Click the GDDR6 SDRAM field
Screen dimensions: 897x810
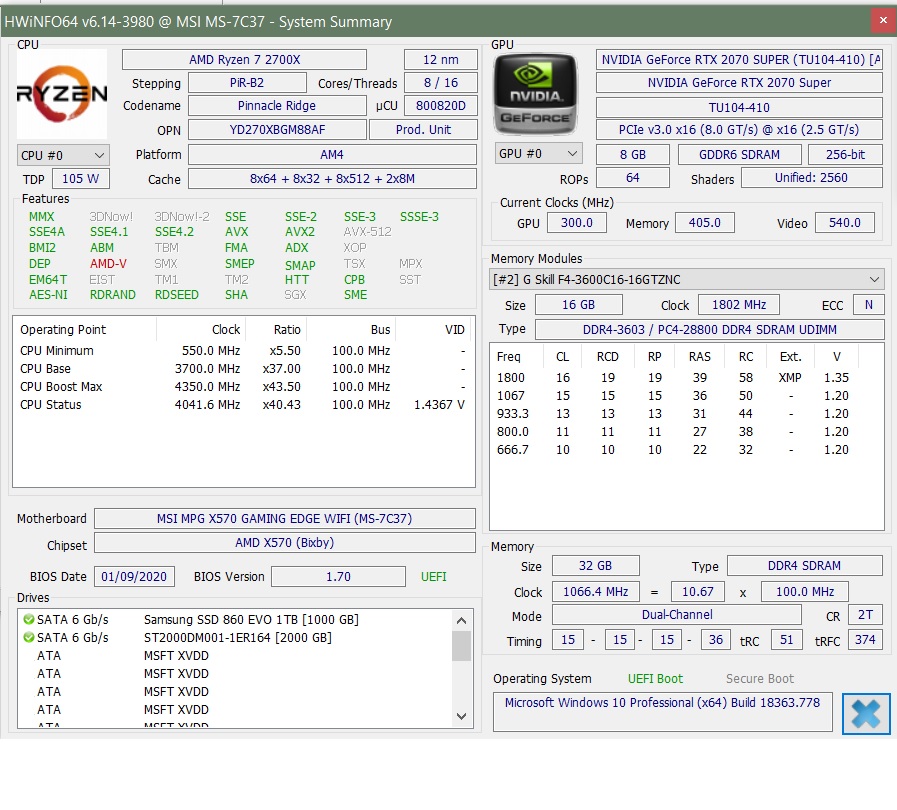pos(739,154)
